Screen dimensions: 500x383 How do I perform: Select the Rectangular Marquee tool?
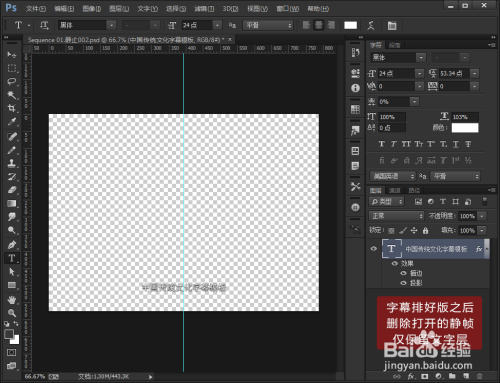pyautogui.click(x=12, y=68)
